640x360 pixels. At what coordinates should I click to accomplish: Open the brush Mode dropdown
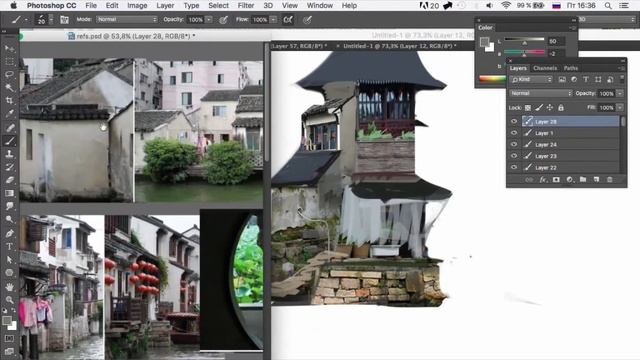click(127, 19)
